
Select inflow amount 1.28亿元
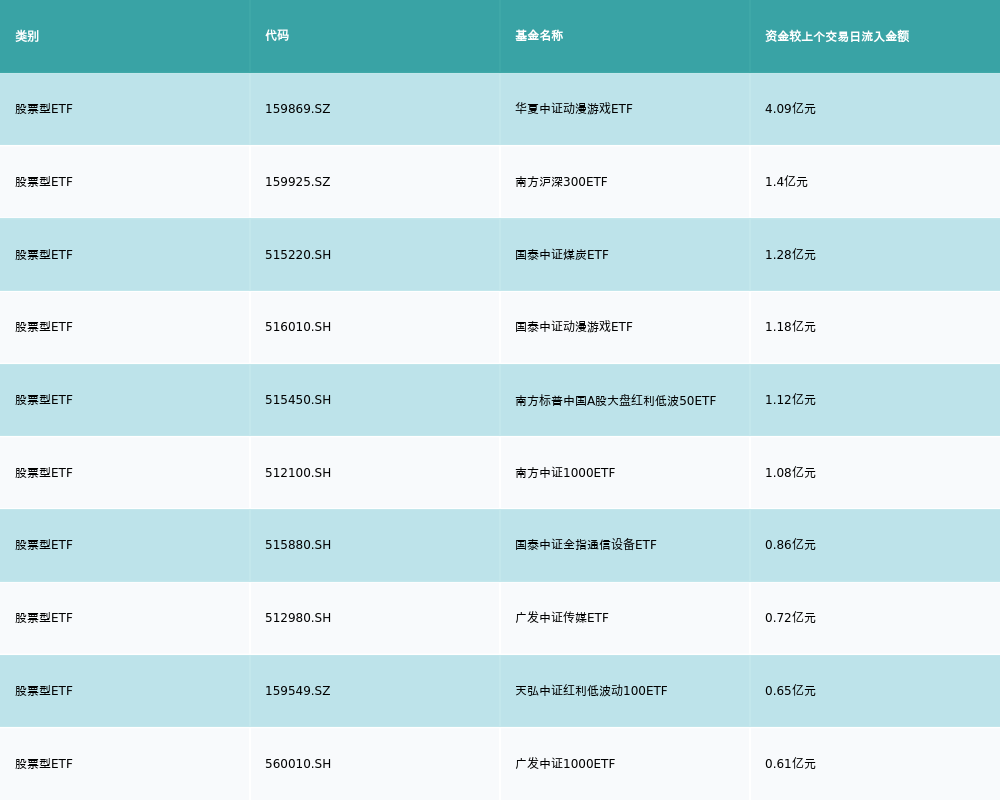tap(790, 255)
